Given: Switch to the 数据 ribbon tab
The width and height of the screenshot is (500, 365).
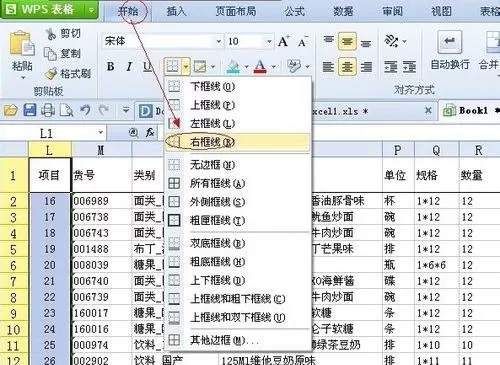Looking at the screenshot, I should (343, 11).
